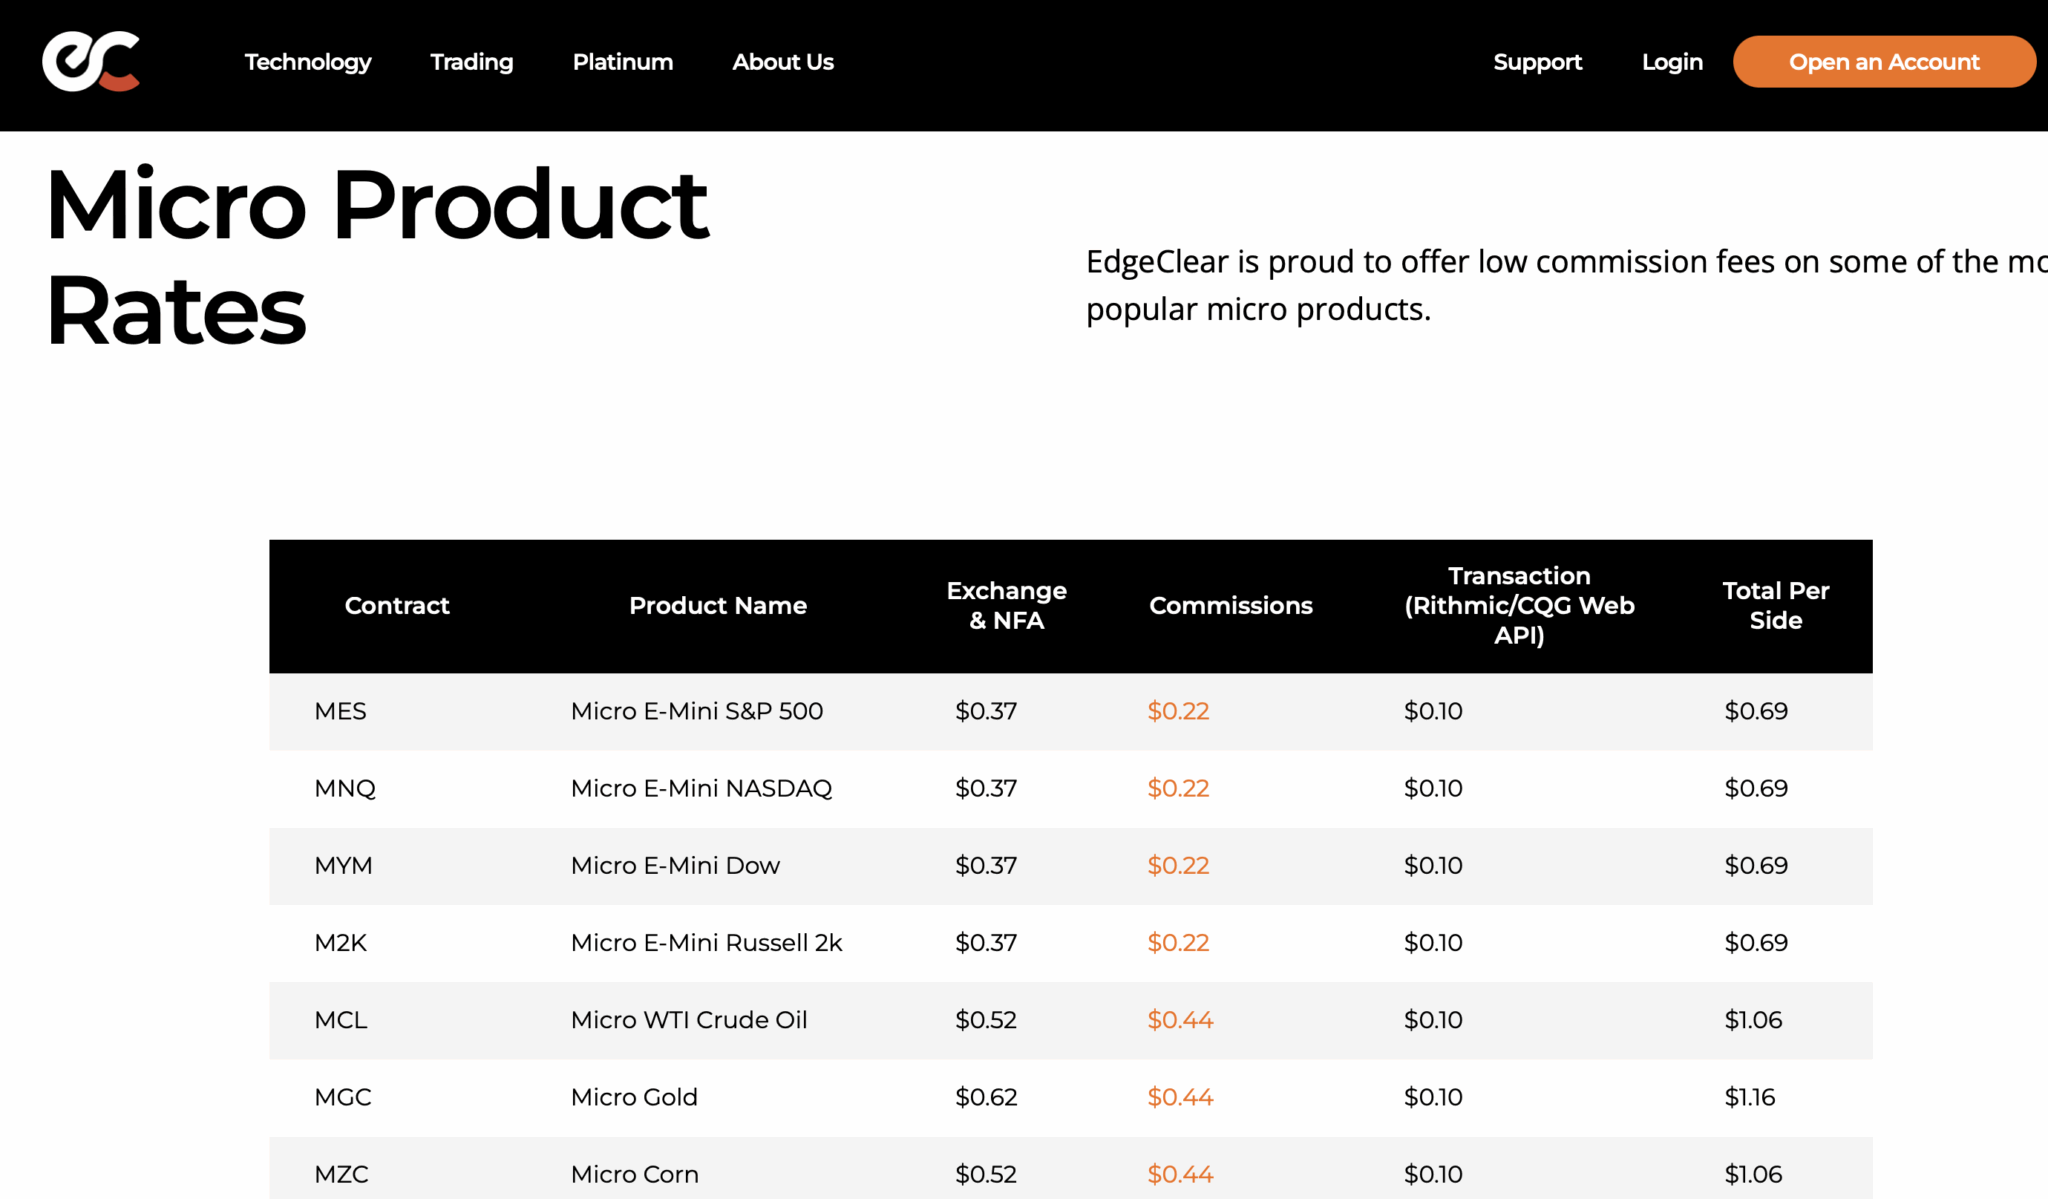2048x1199 pixels.
Task: Click the Exchange & NFA column header
Action: [1006, 605]
